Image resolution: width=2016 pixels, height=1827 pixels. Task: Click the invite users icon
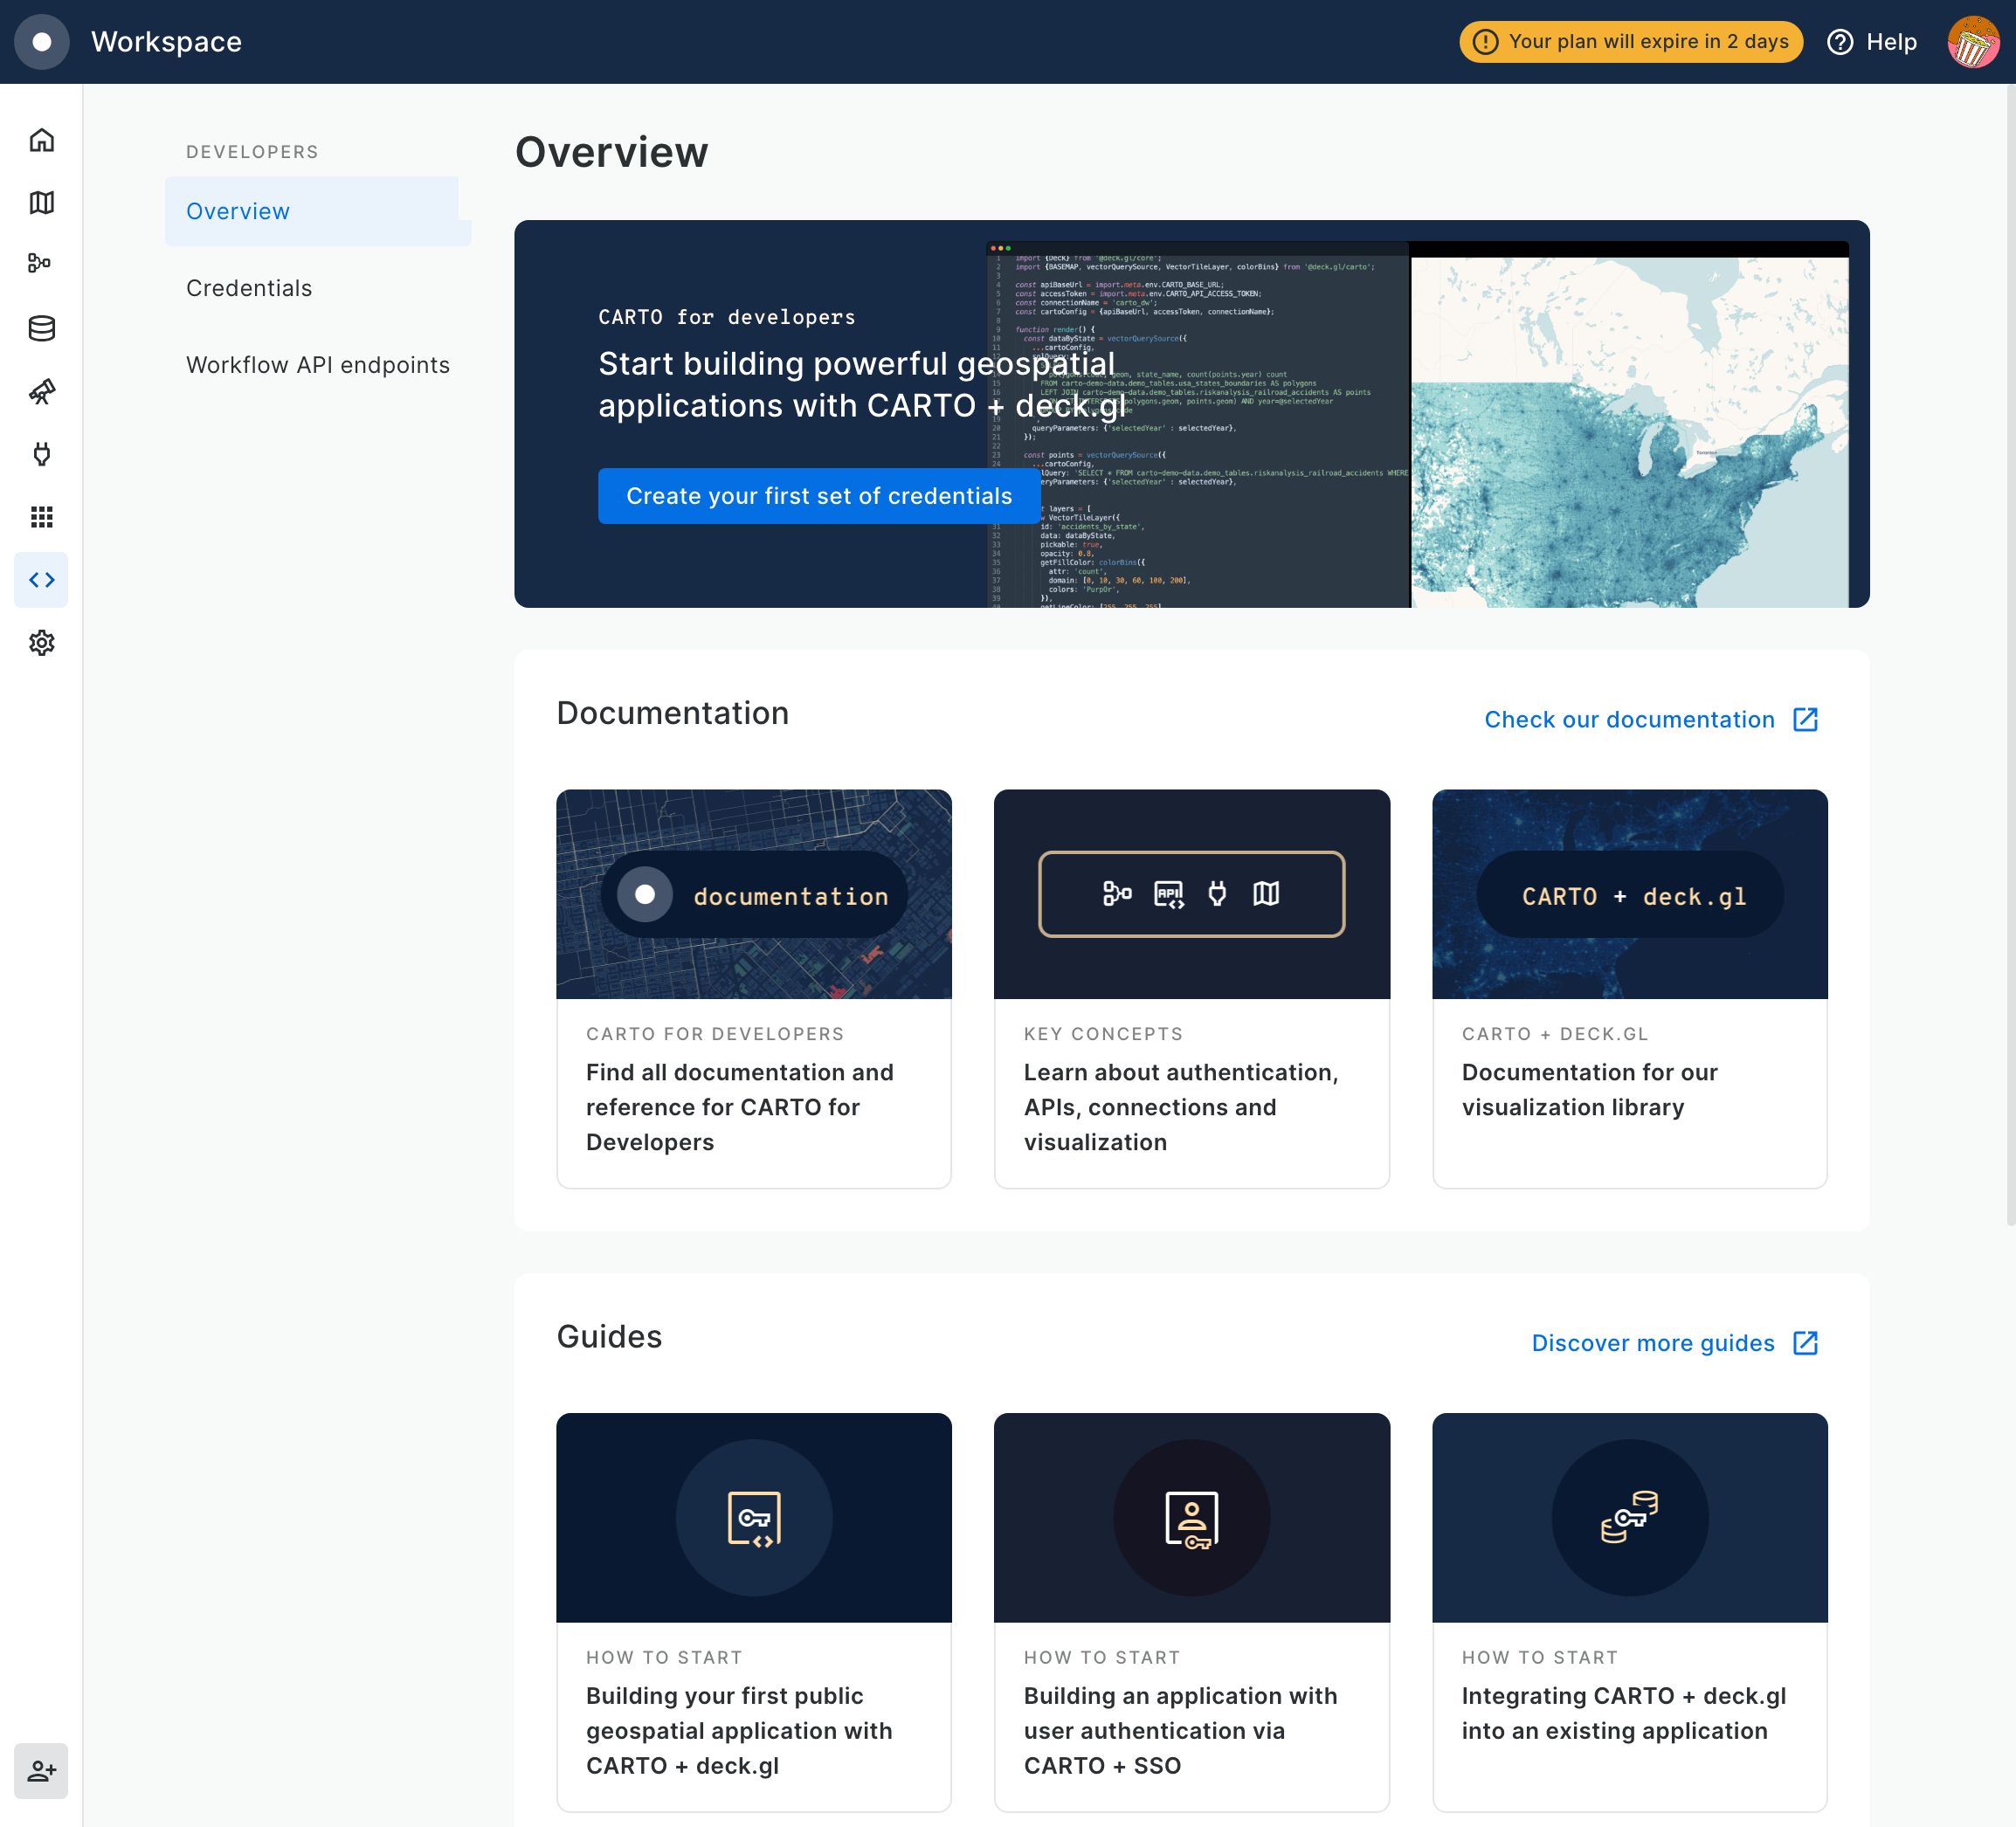(x=41, y=1771)
